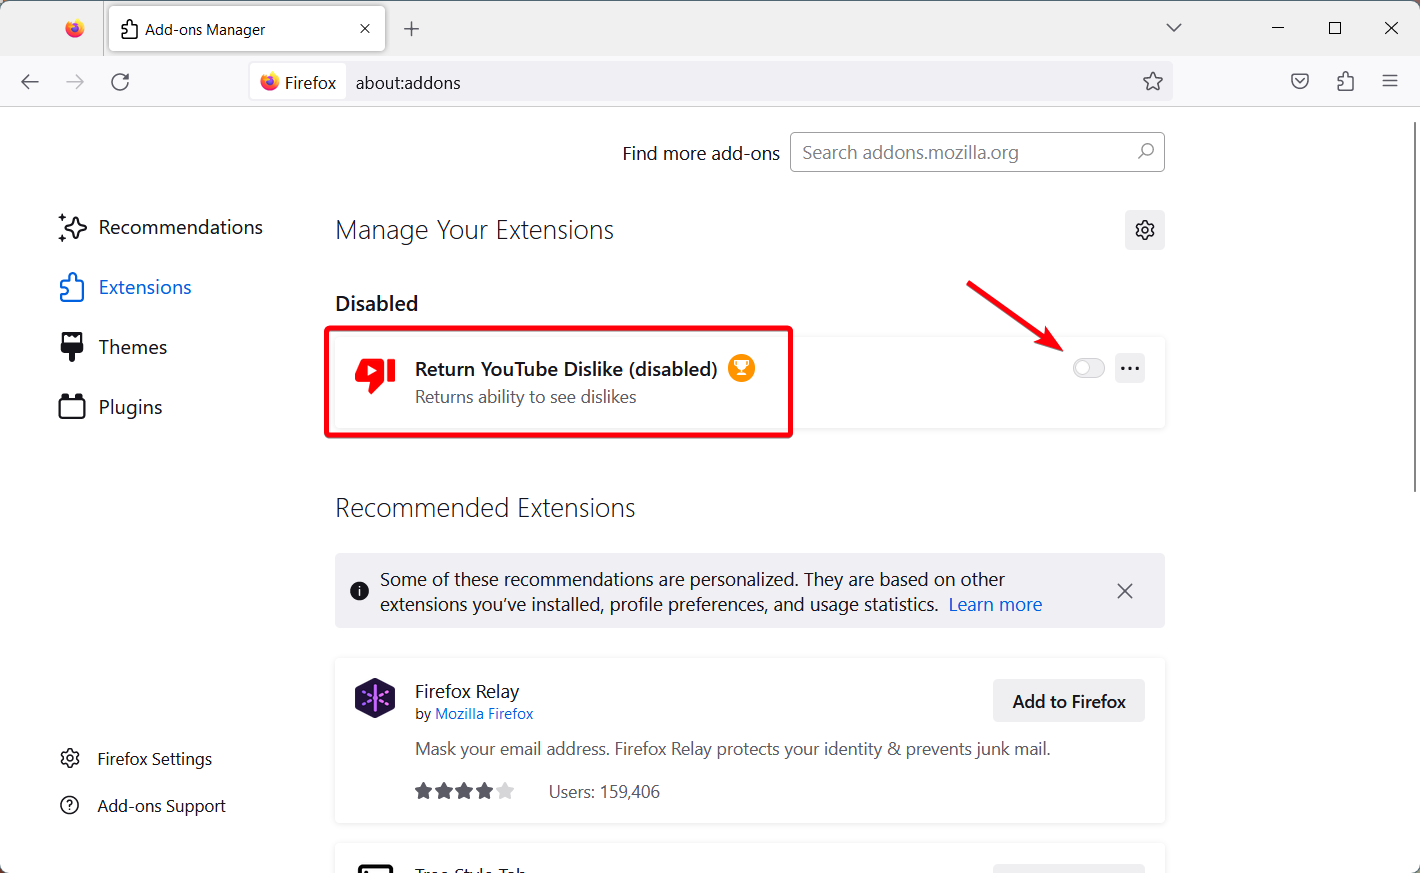1420x873 pixels.
Task: Save the page to Pocket
Action: (1299, 81)
